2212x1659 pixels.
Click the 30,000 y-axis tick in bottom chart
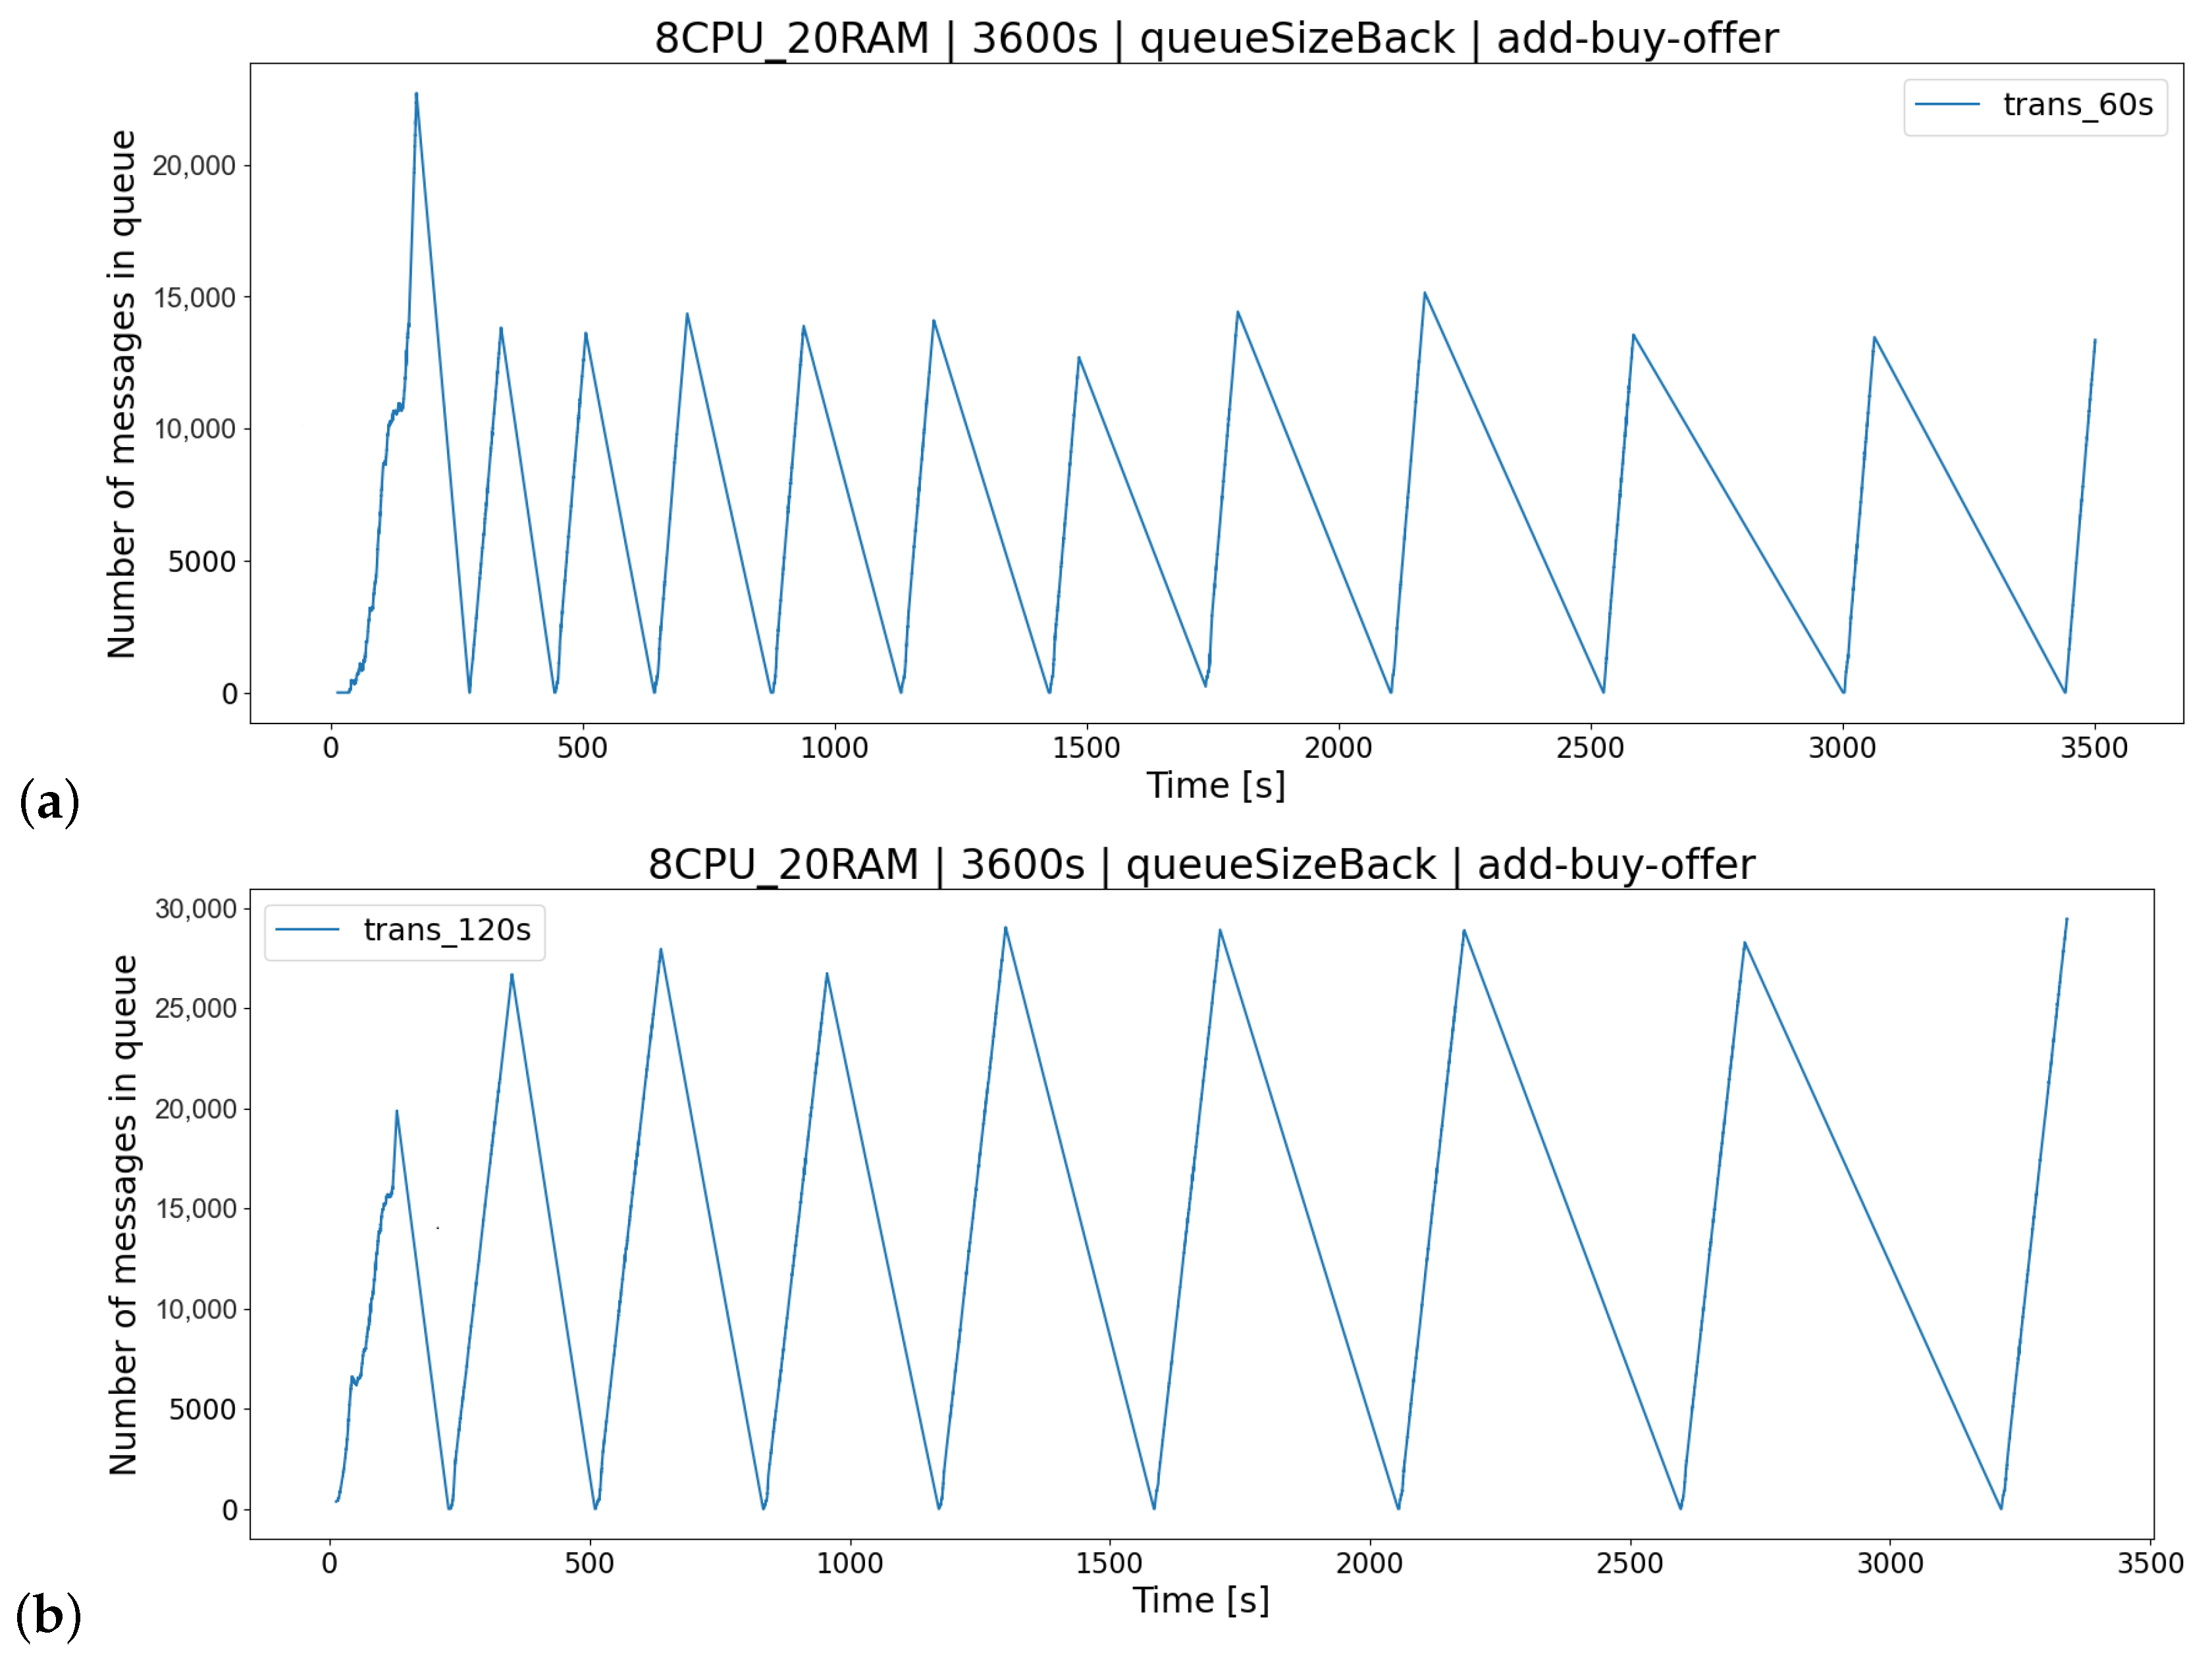click(195, 909)
